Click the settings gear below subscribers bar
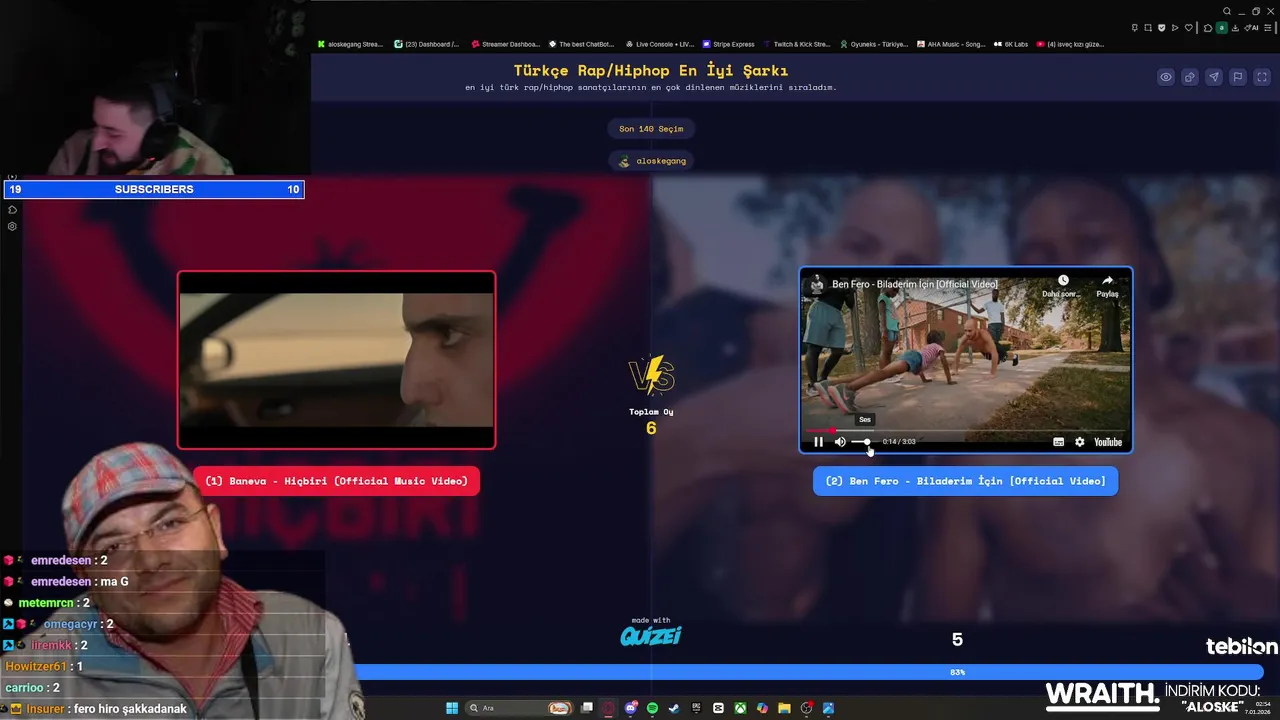 [12, 226]
